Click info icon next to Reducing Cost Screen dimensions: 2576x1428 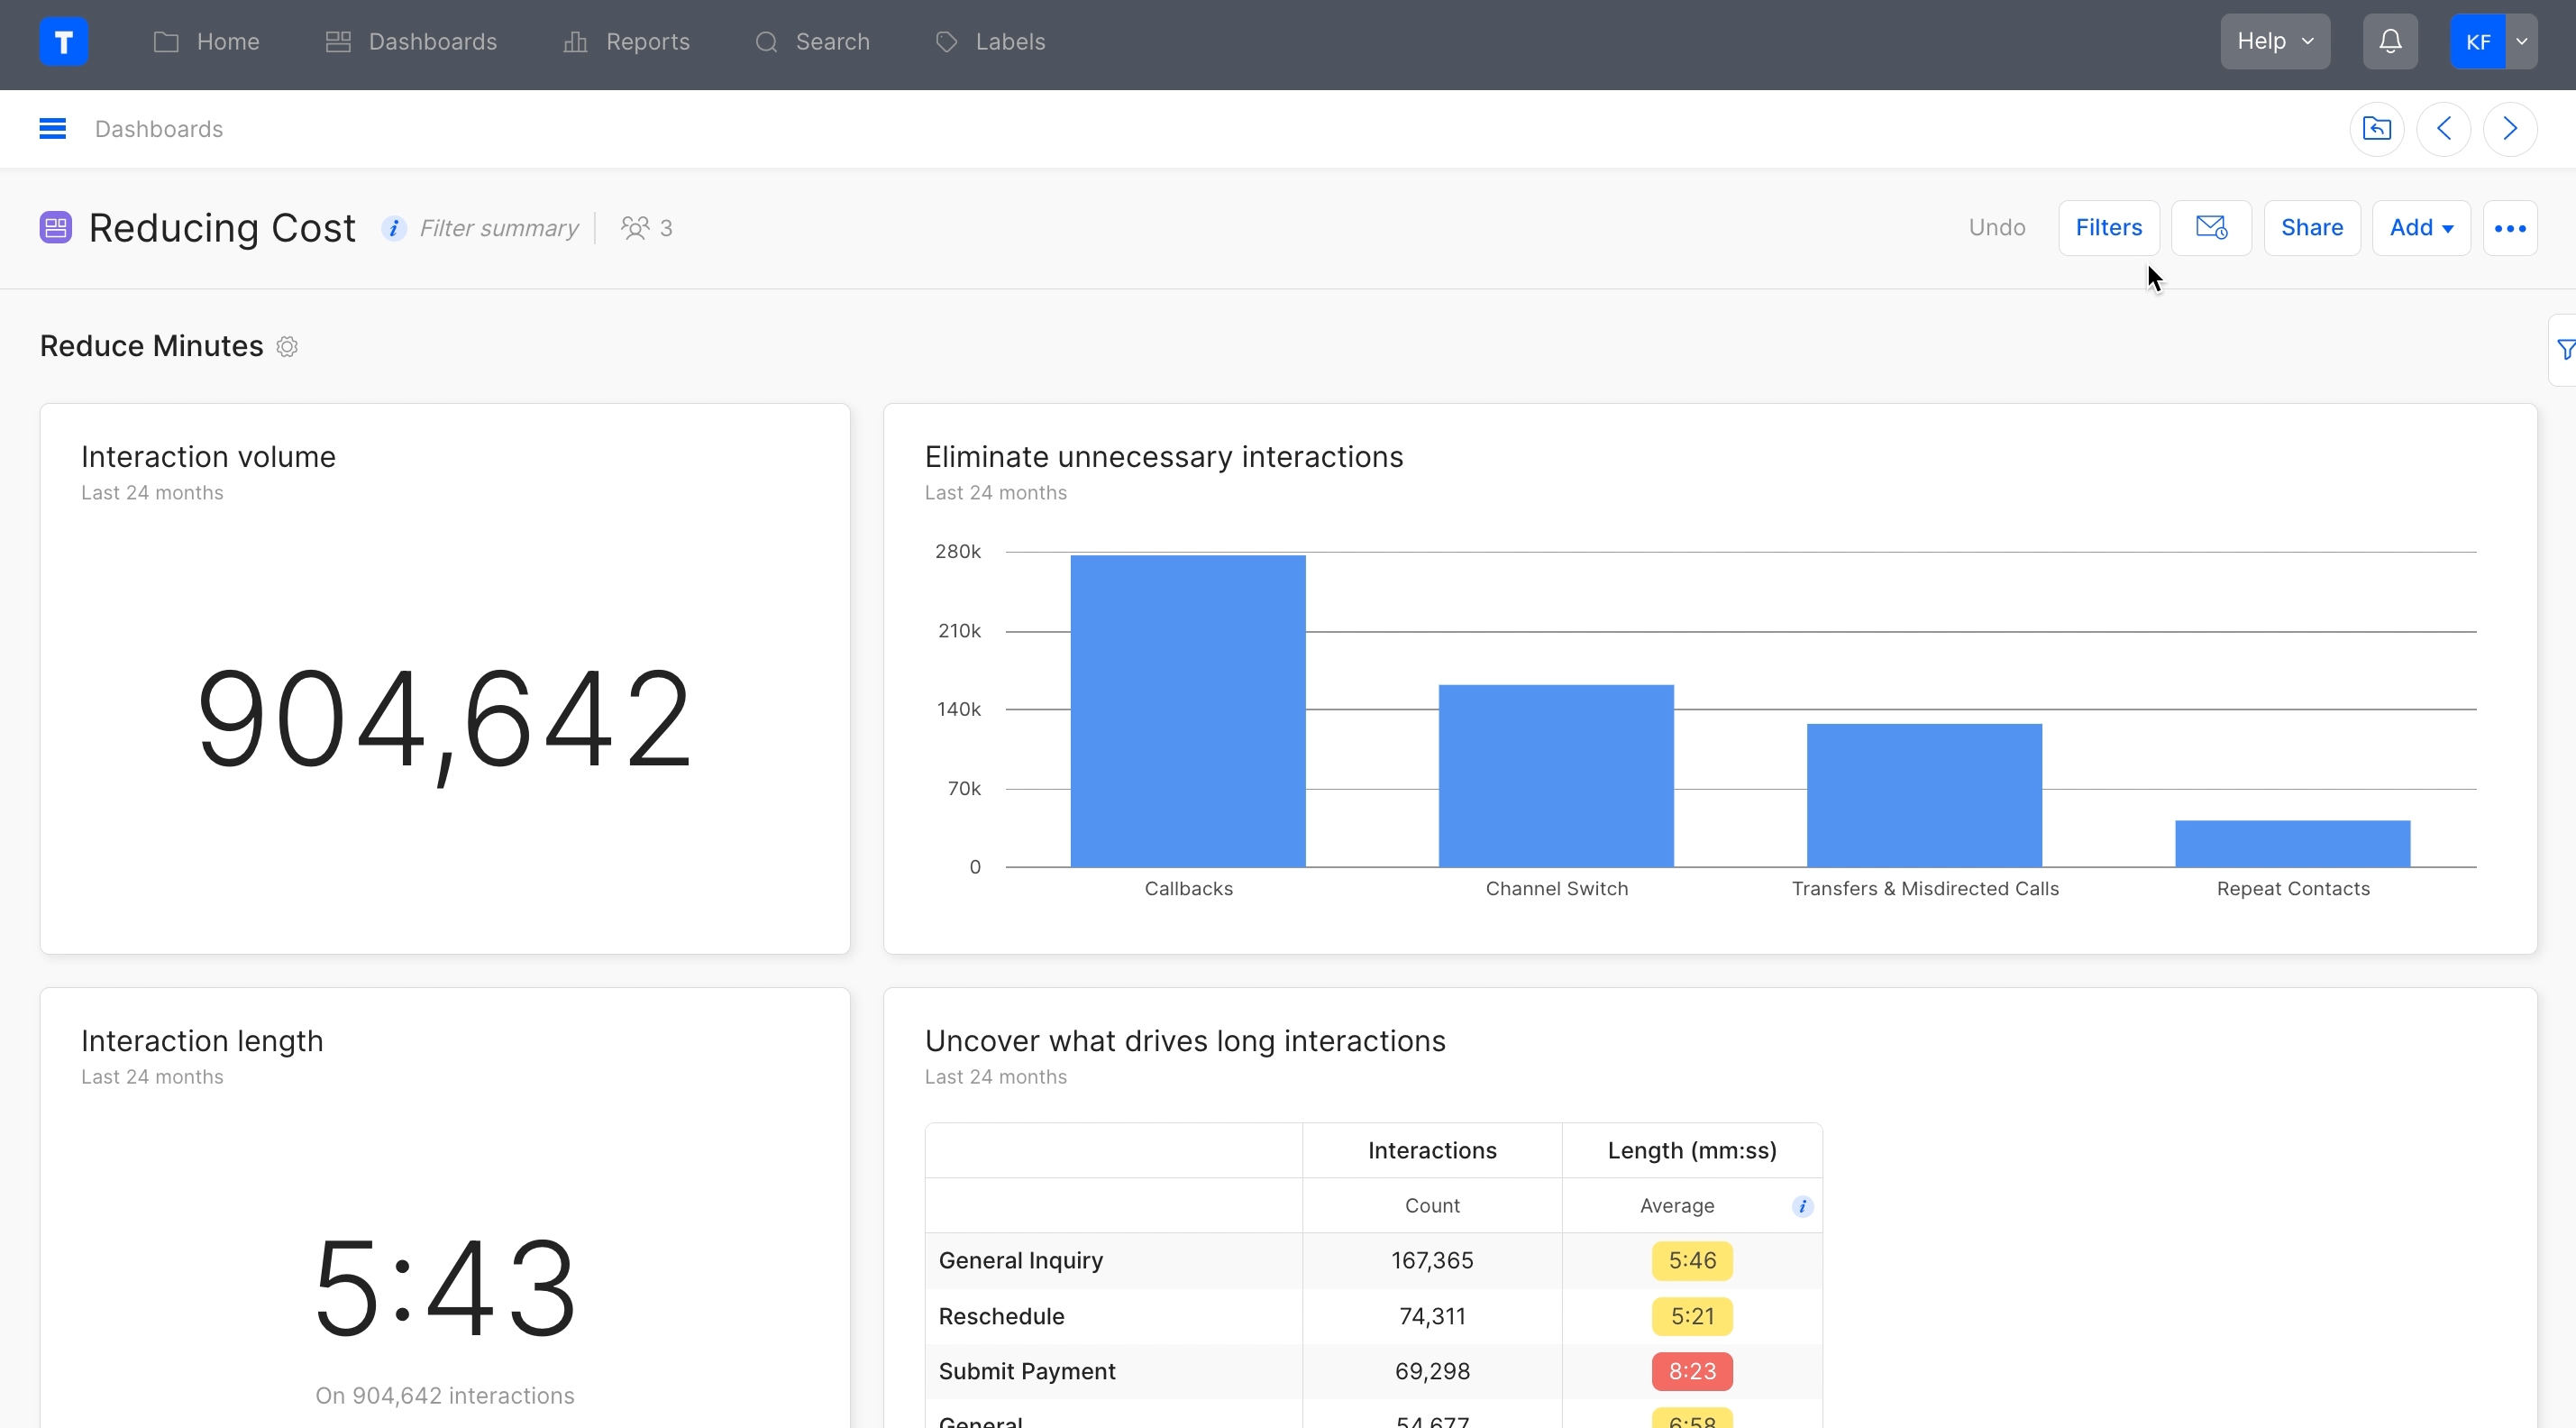pyautogui.click(x=393, y=229)
